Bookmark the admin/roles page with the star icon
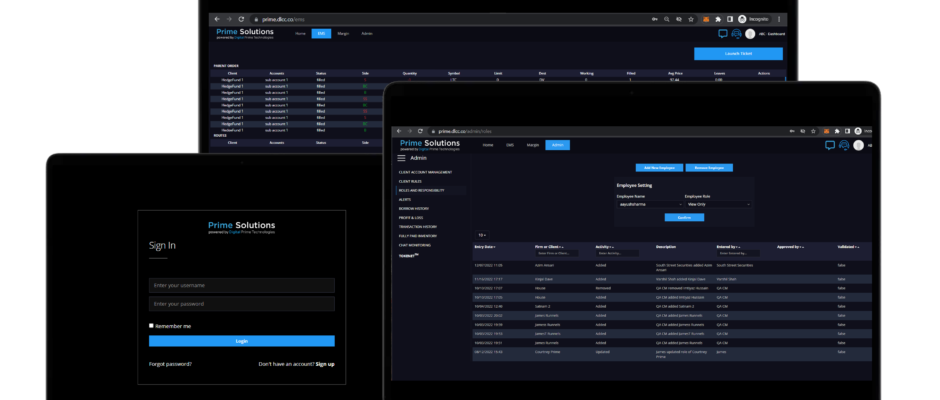Image resolution: width=940 pixels, height=400 pixels. point(814,131)
